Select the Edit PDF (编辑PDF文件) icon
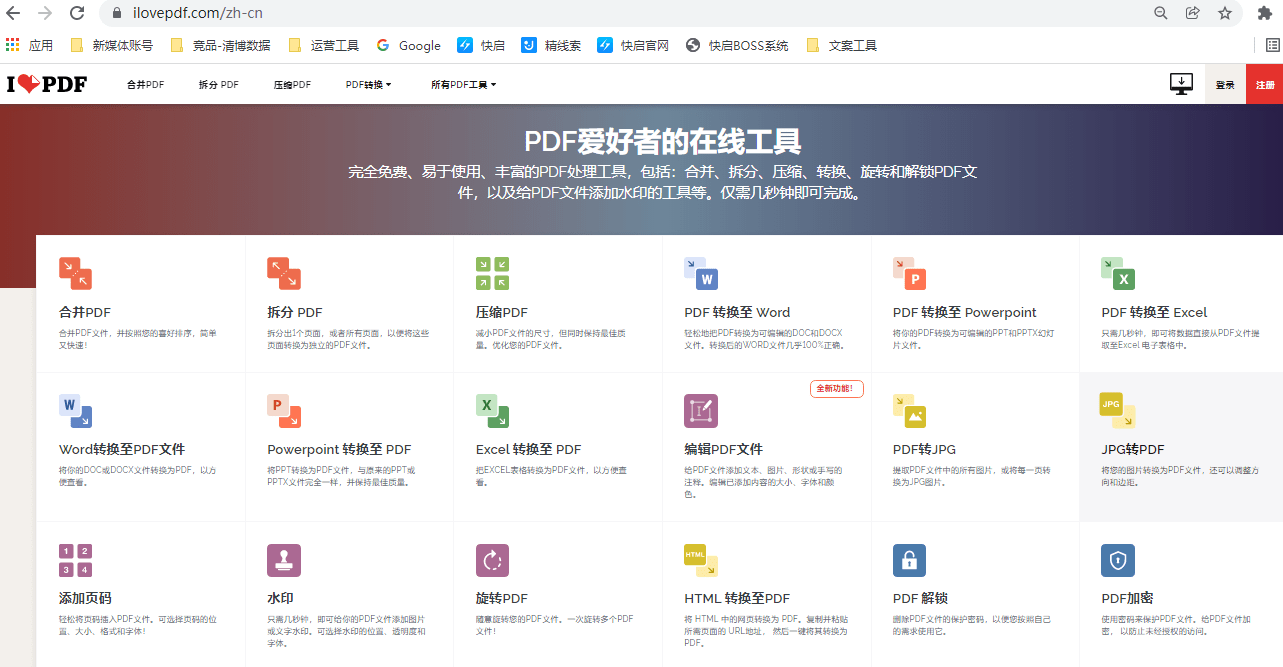This screenshot has width=1283, height=667. coord(701,411)
